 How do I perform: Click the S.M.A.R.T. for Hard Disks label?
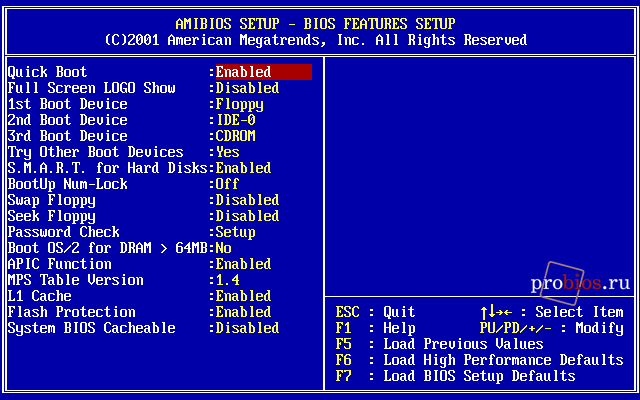107,168
